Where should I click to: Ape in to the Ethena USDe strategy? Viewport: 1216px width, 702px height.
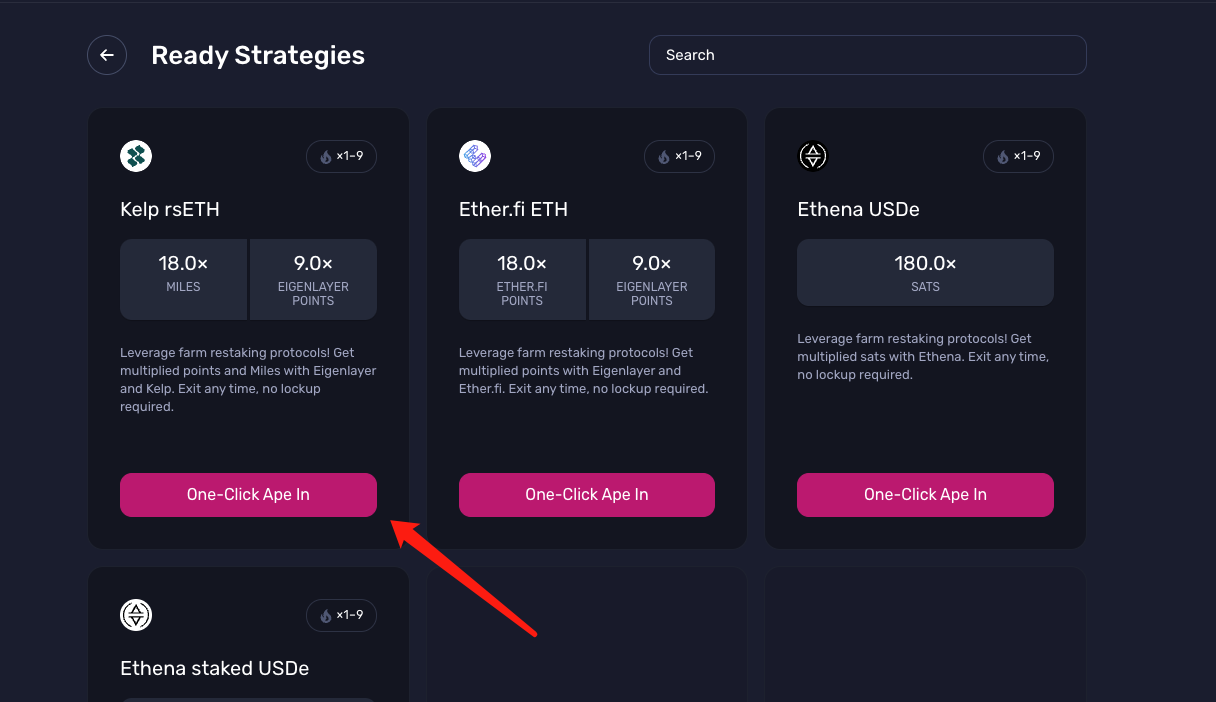point(925,495)
